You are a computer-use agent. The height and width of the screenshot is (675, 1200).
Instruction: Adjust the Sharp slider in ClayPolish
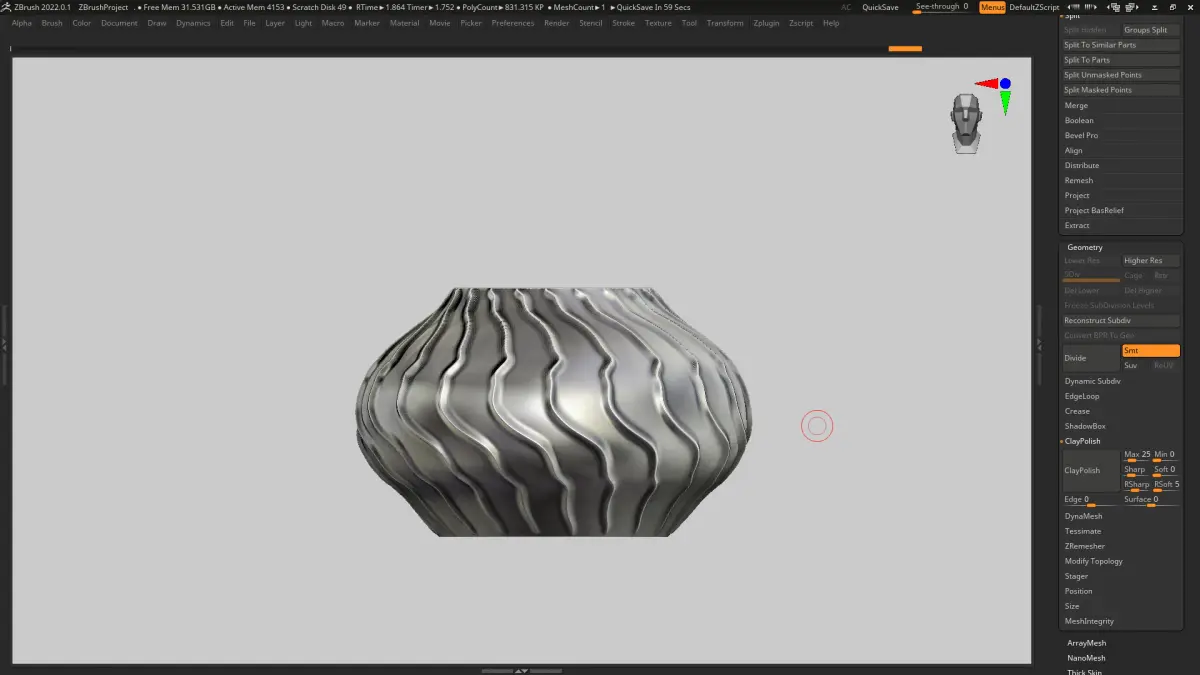tap(1137, 470)
